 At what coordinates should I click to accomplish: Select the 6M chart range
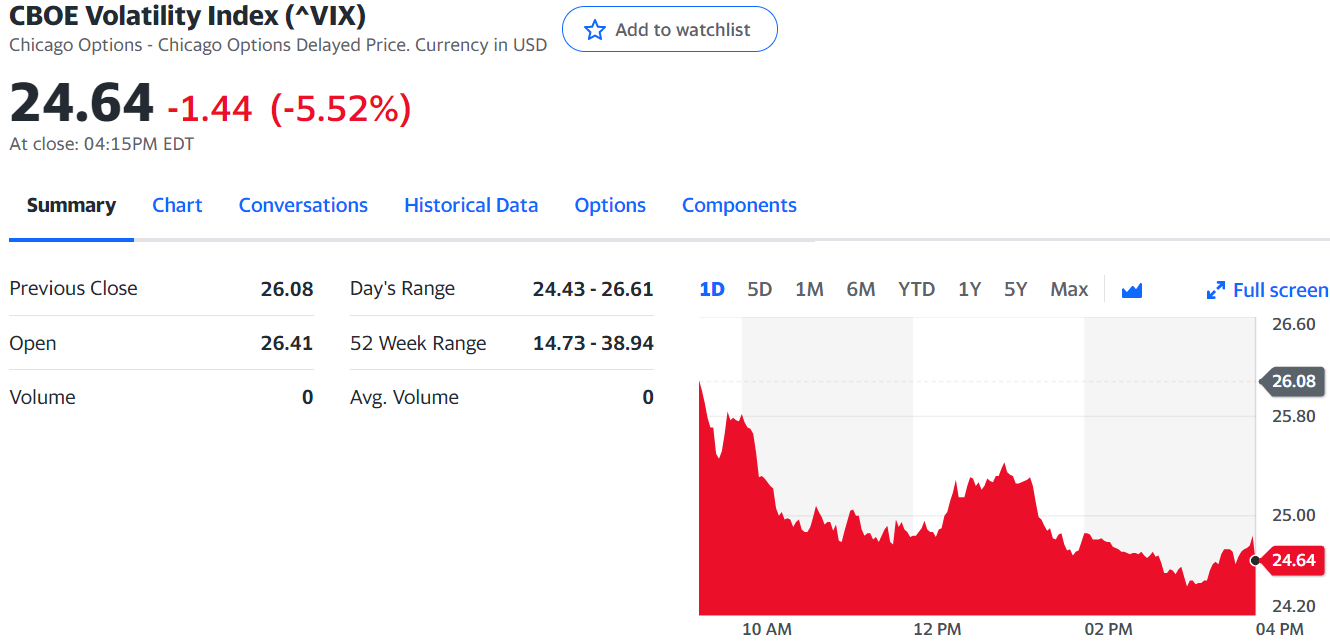click(x=861, y=289)
